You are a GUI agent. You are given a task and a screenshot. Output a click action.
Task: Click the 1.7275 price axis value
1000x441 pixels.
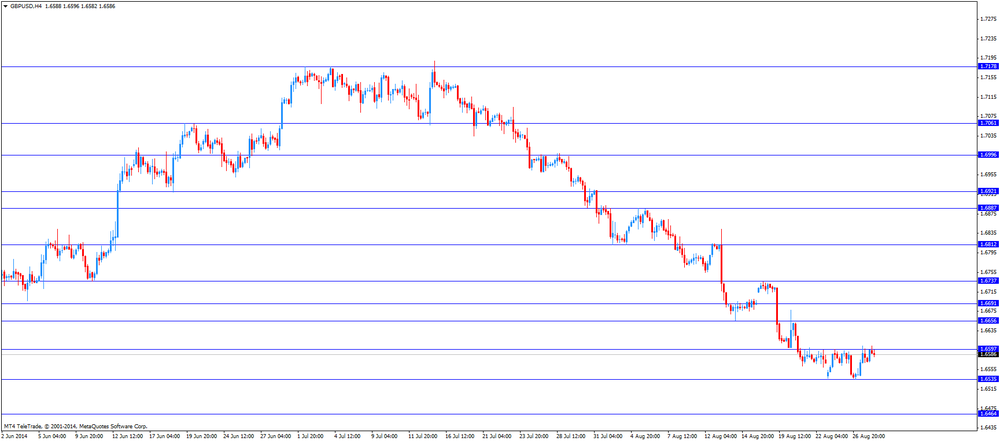point(987,19)
